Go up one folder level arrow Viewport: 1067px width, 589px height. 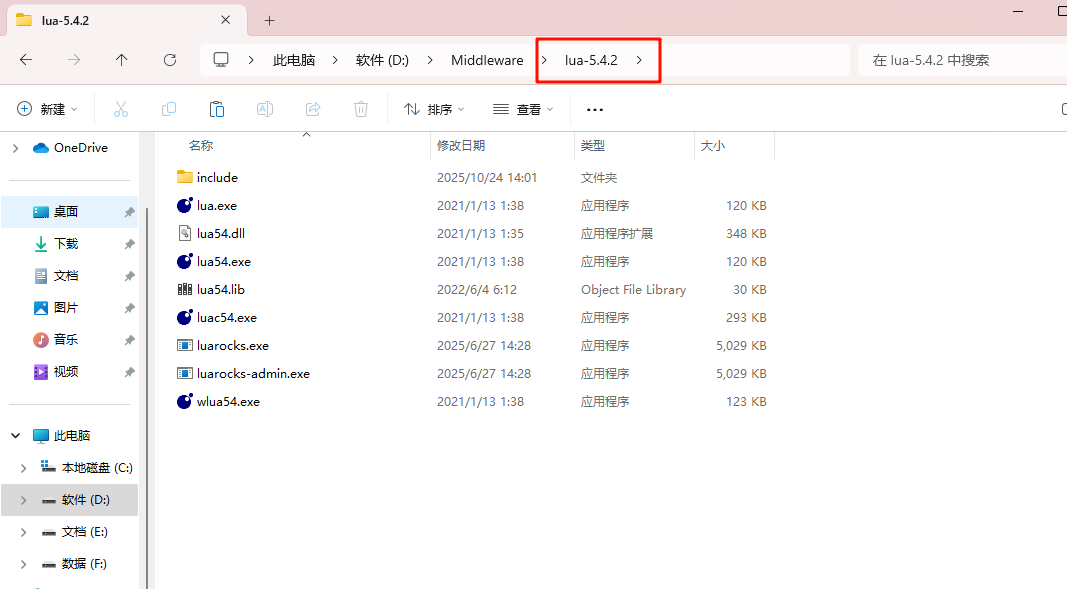(x=122, y=60)
